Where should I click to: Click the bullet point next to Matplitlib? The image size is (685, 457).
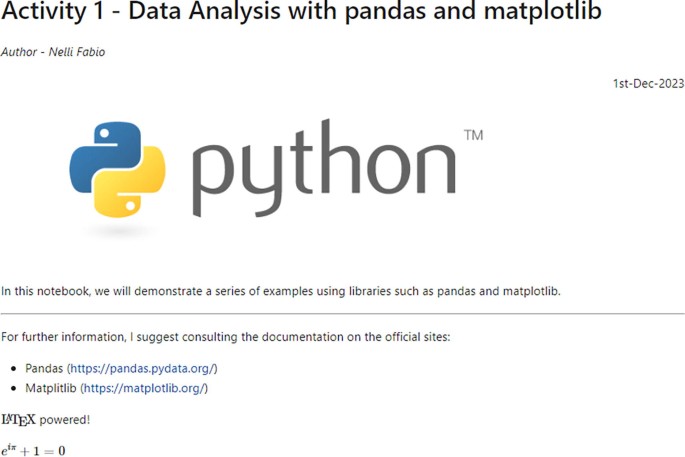point(14,388)
